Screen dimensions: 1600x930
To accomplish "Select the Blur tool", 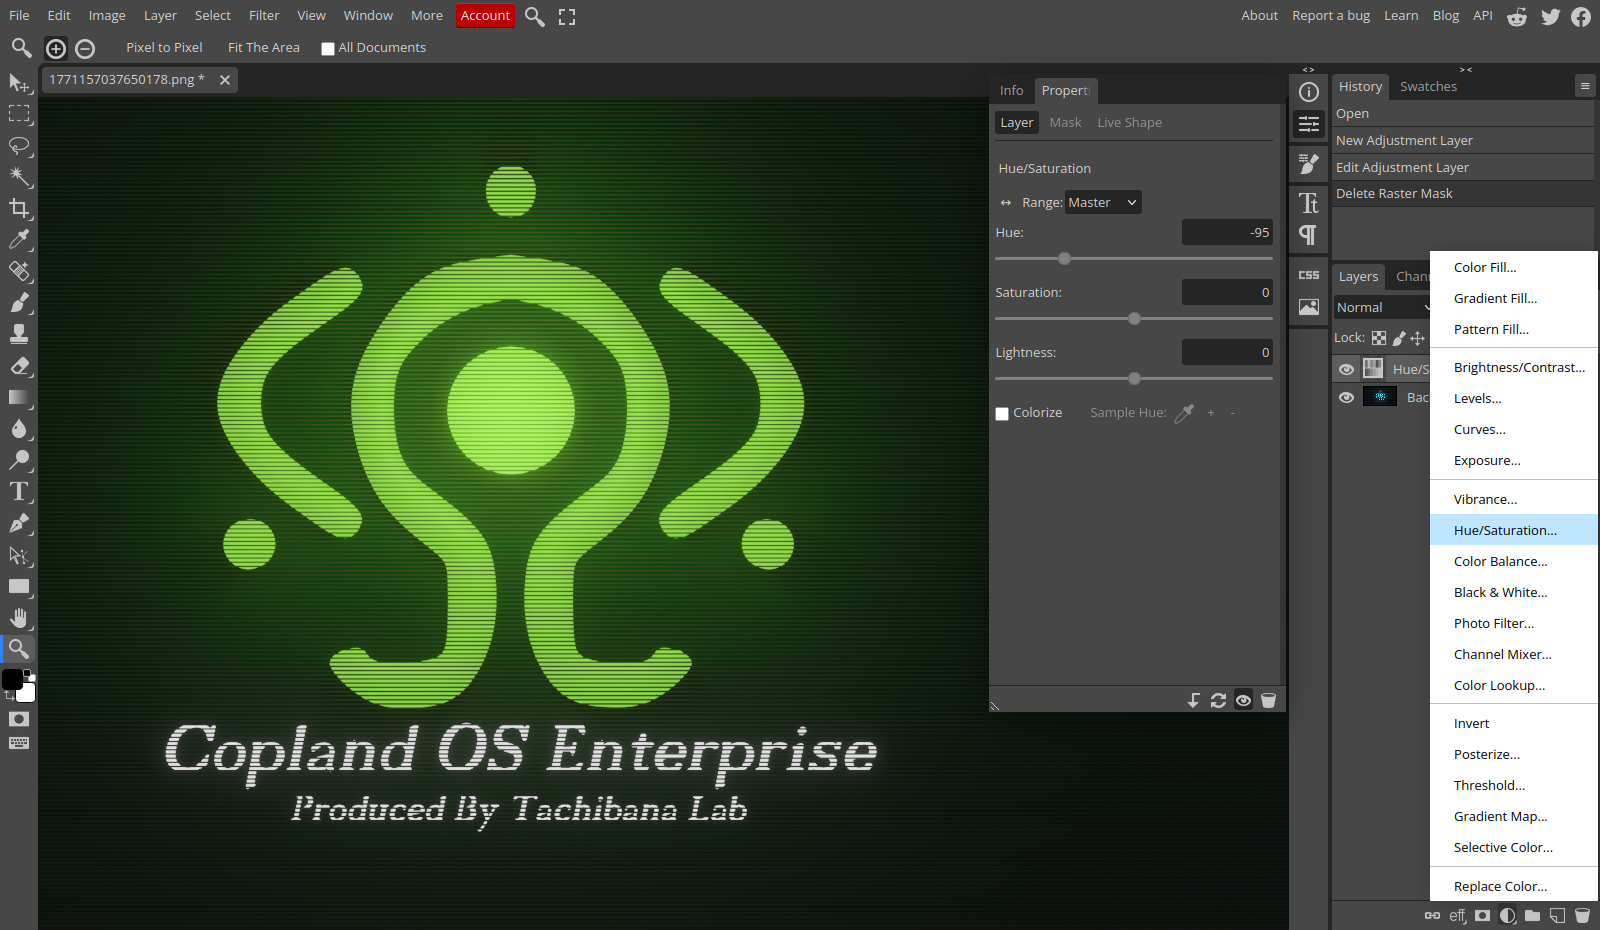I will [19, 429].
